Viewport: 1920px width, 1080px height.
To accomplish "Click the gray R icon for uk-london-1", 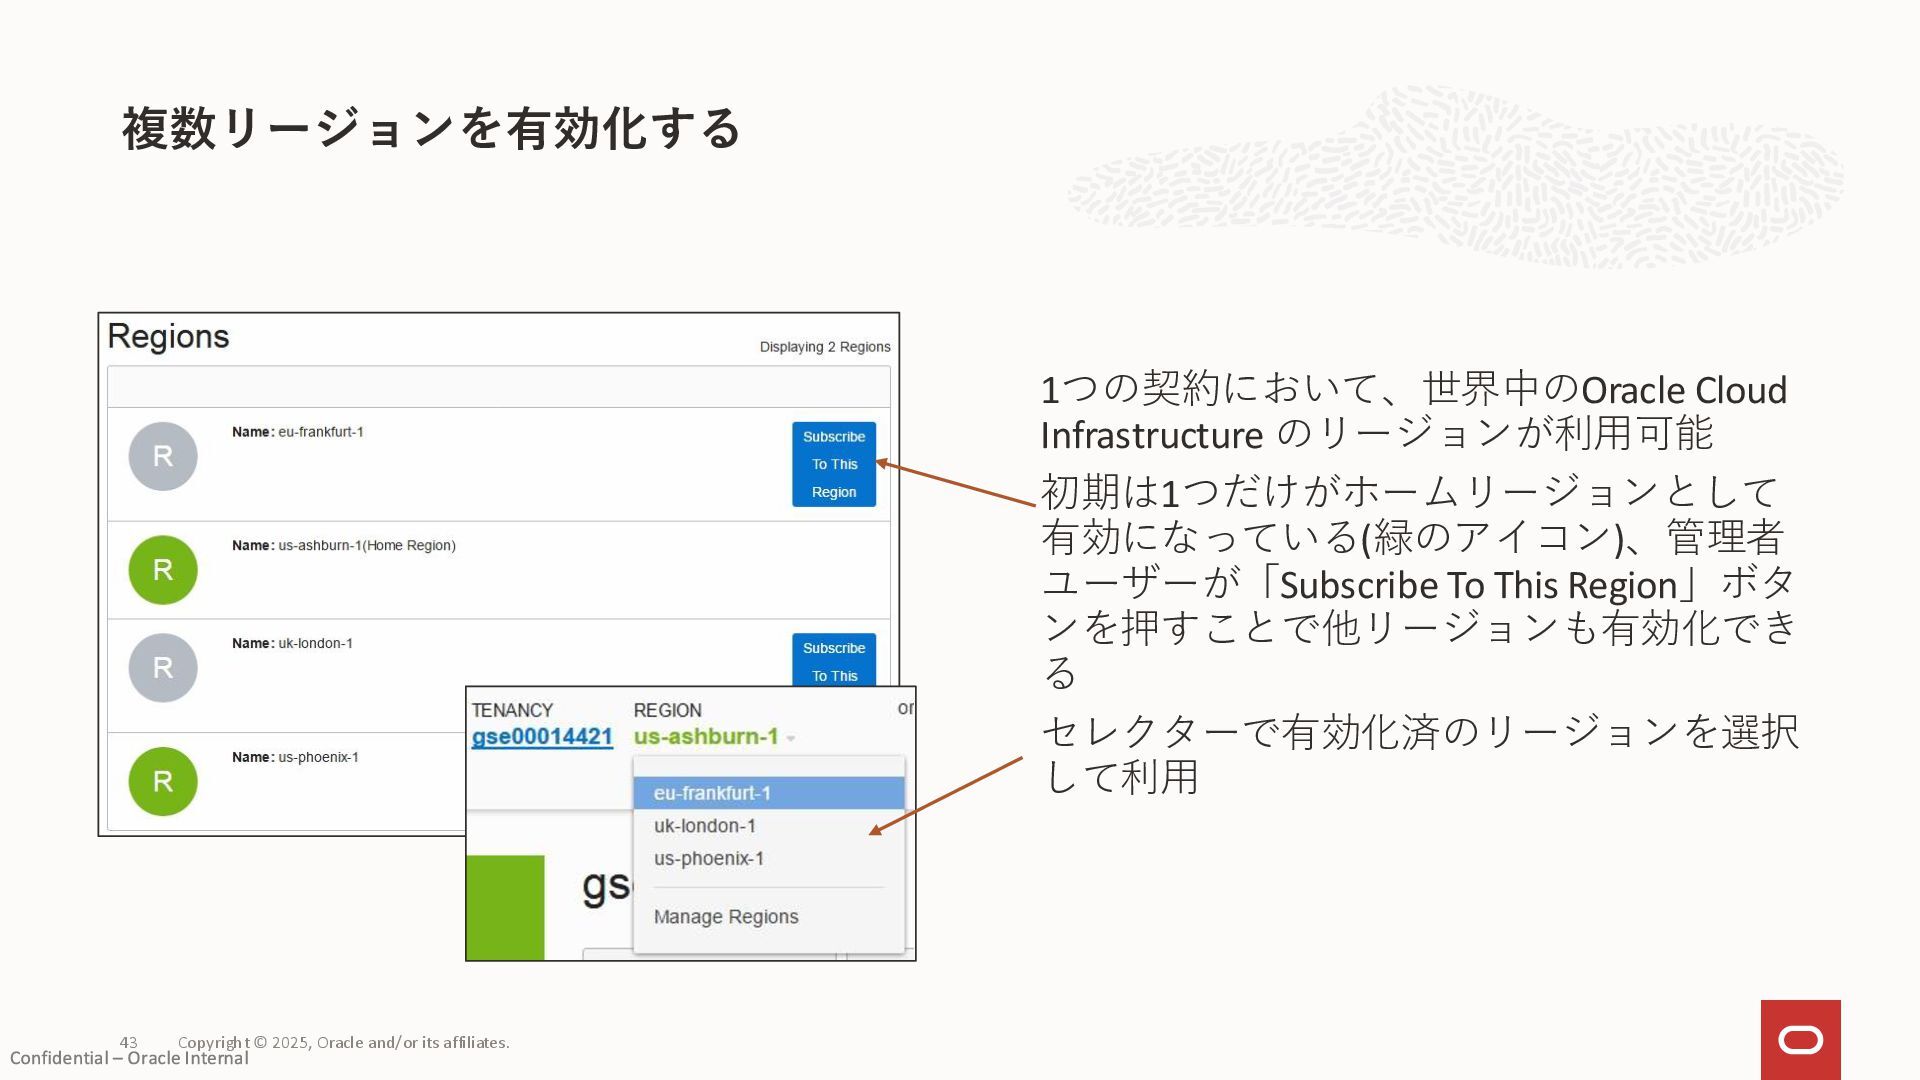I will (163, 667).
